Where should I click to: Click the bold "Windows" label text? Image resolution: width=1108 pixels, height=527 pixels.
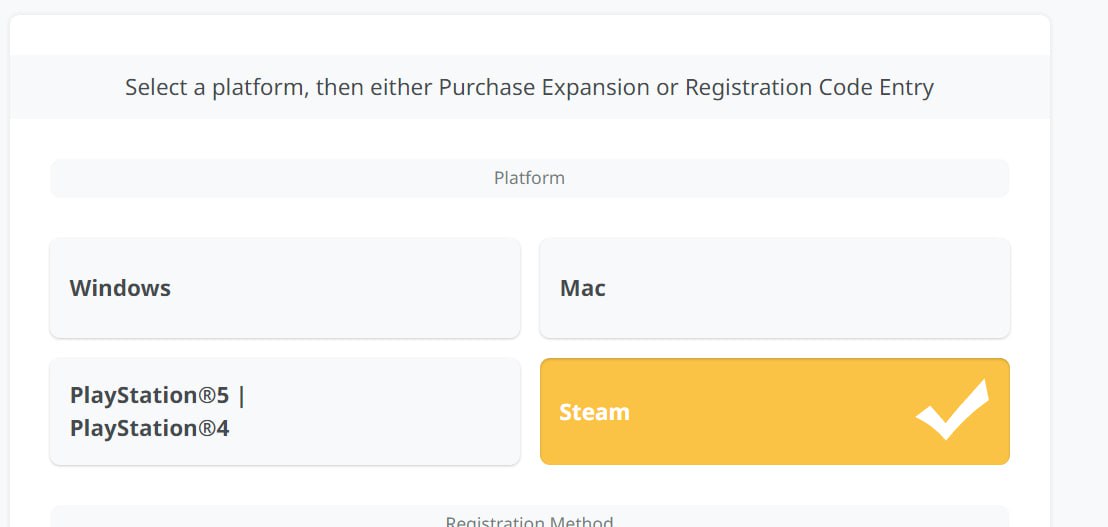120,288
